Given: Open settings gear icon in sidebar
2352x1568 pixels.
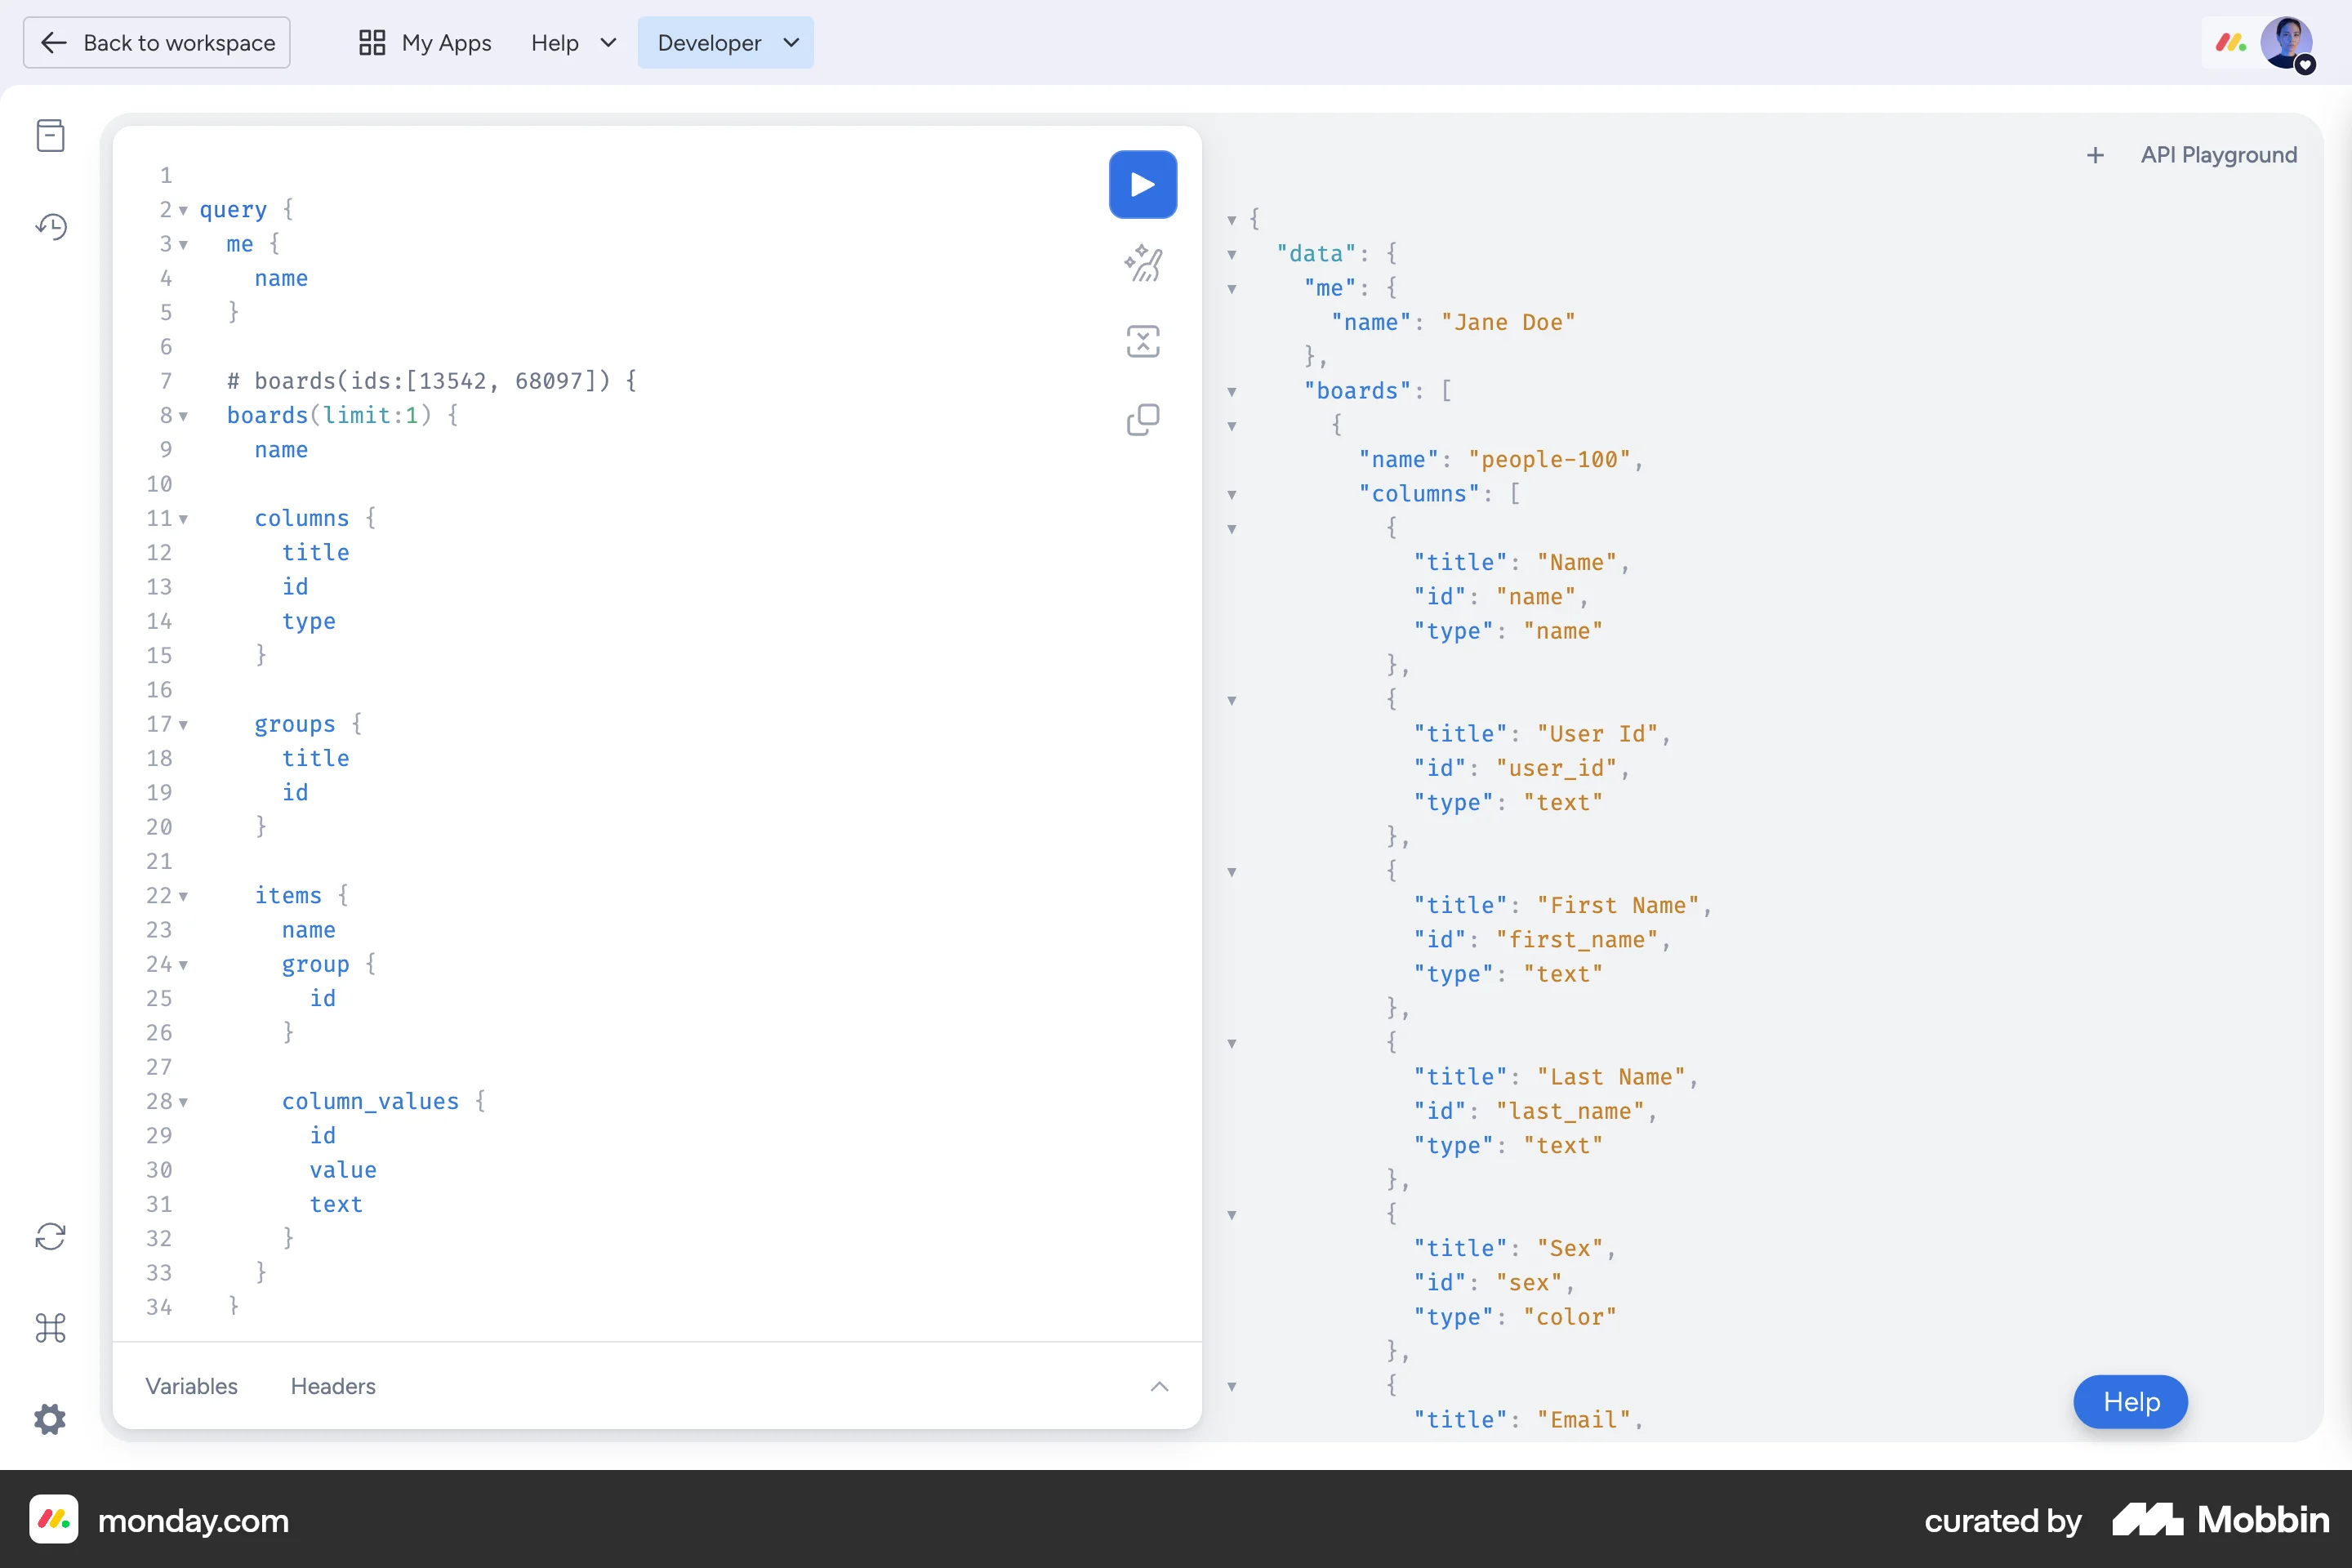Looking at the screenshot, I should (x=50, y=1419).
